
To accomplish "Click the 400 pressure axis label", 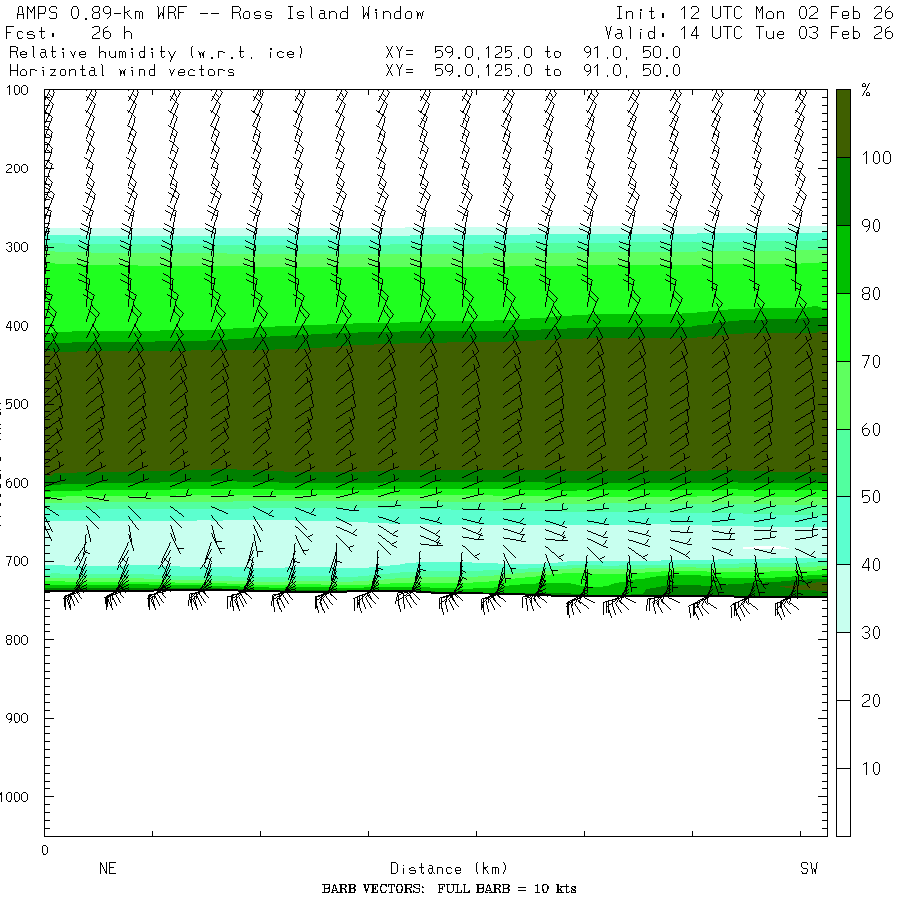I will [x=17, y=326].
